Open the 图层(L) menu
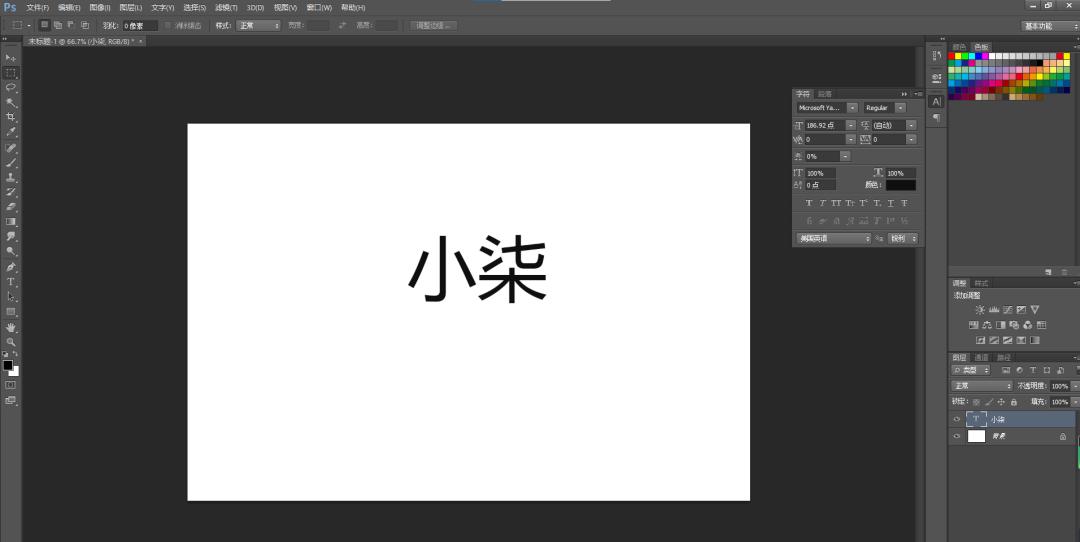 131,8
